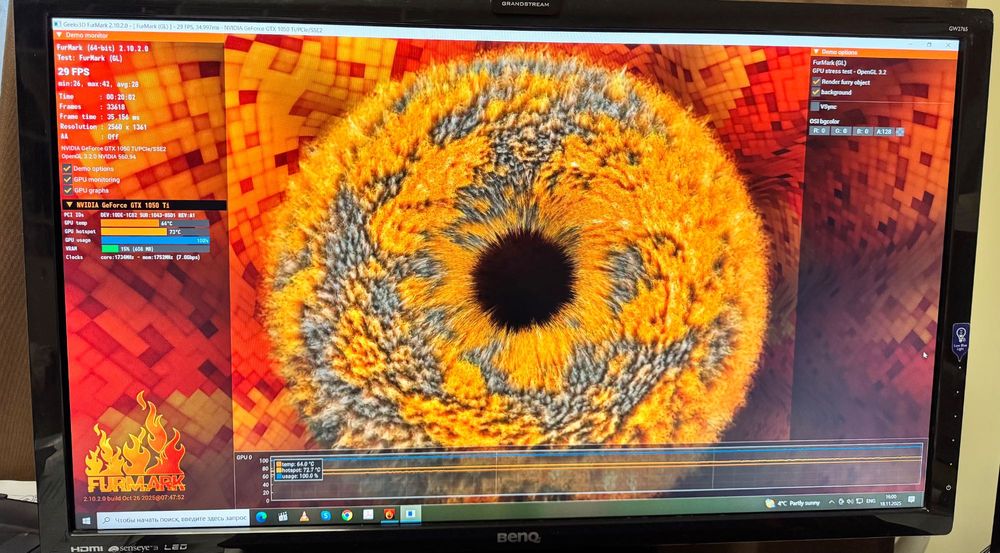Click the GPU temp 64°C bar

click(x=155, y=223)
